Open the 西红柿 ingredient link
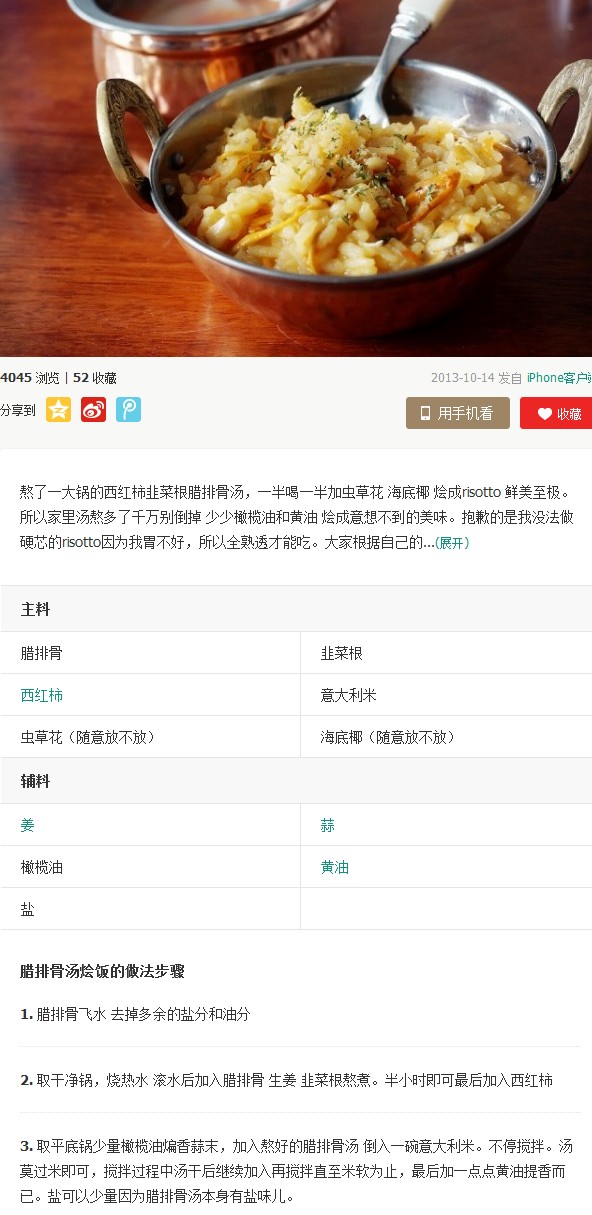The width and height of the screenshot is (592, 1215). 42,695
